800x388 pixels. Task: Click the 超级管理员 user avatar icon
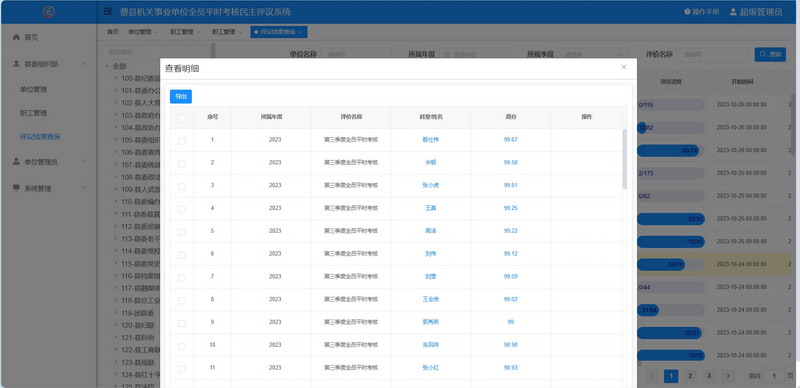[x=733, y=12]
